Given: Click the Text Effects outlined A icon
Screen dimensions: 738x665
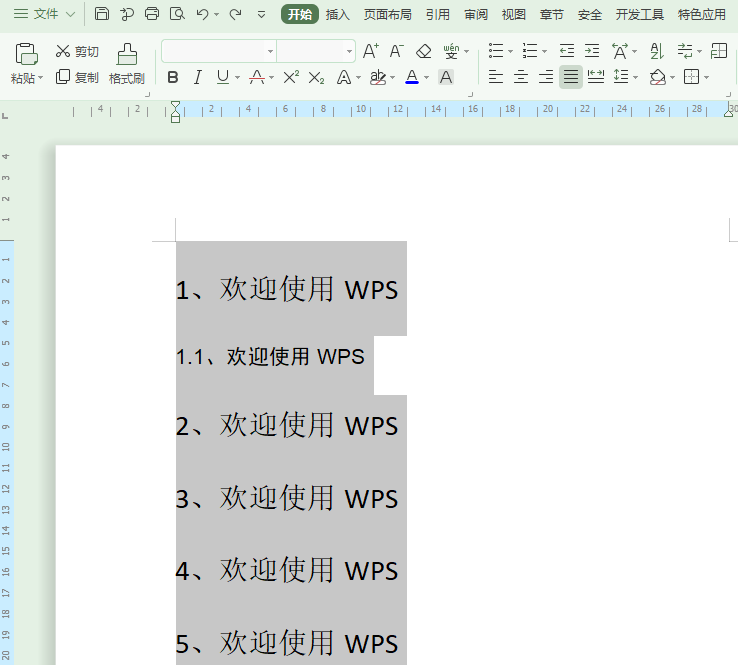Looking at the screenshot, I should [344, 77].
